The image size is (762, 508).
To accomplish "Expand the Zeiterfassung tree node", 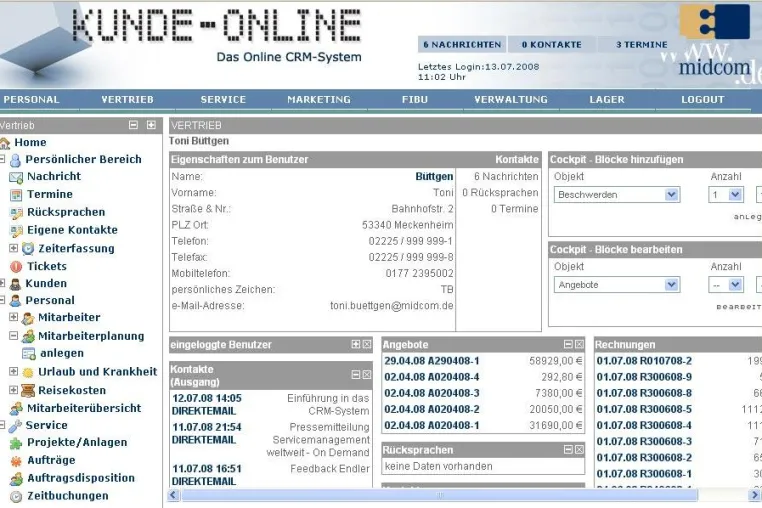I will (14, 248).
